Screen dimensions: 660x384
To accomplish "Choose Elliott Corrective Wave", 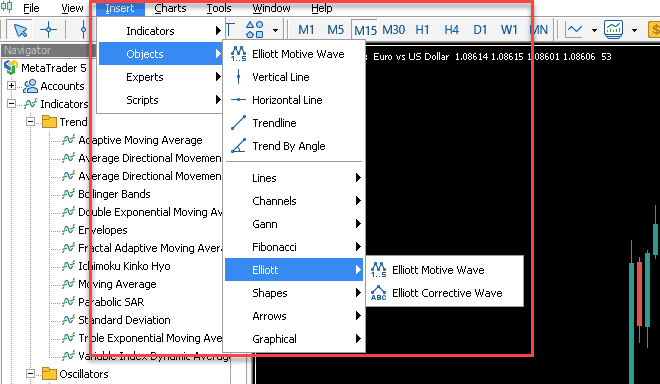I will 445,293.
